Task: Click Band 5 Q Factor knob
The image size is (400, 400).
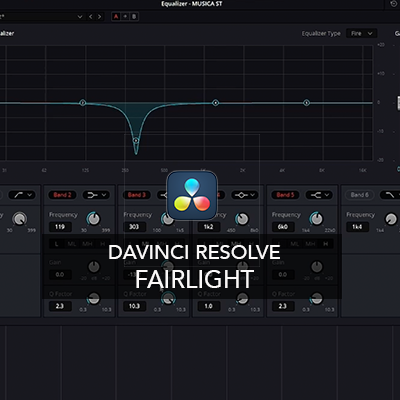Action: (x=317, y=298)
